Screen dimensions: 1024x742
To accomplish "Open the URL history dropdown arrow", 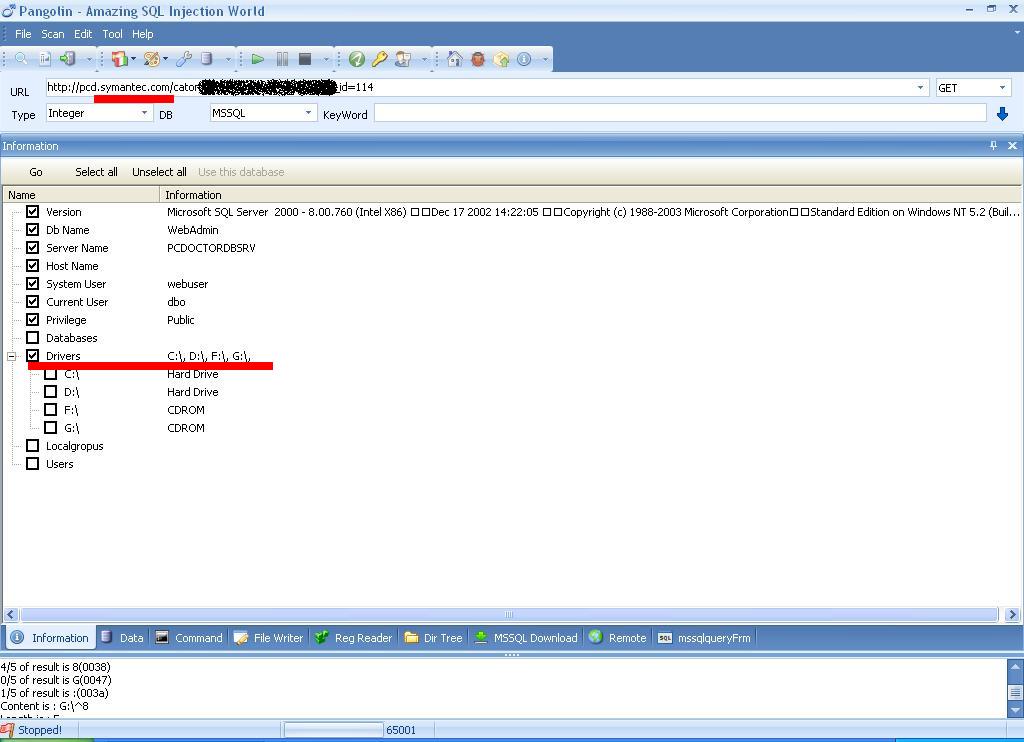I will [x=920, y=87].
